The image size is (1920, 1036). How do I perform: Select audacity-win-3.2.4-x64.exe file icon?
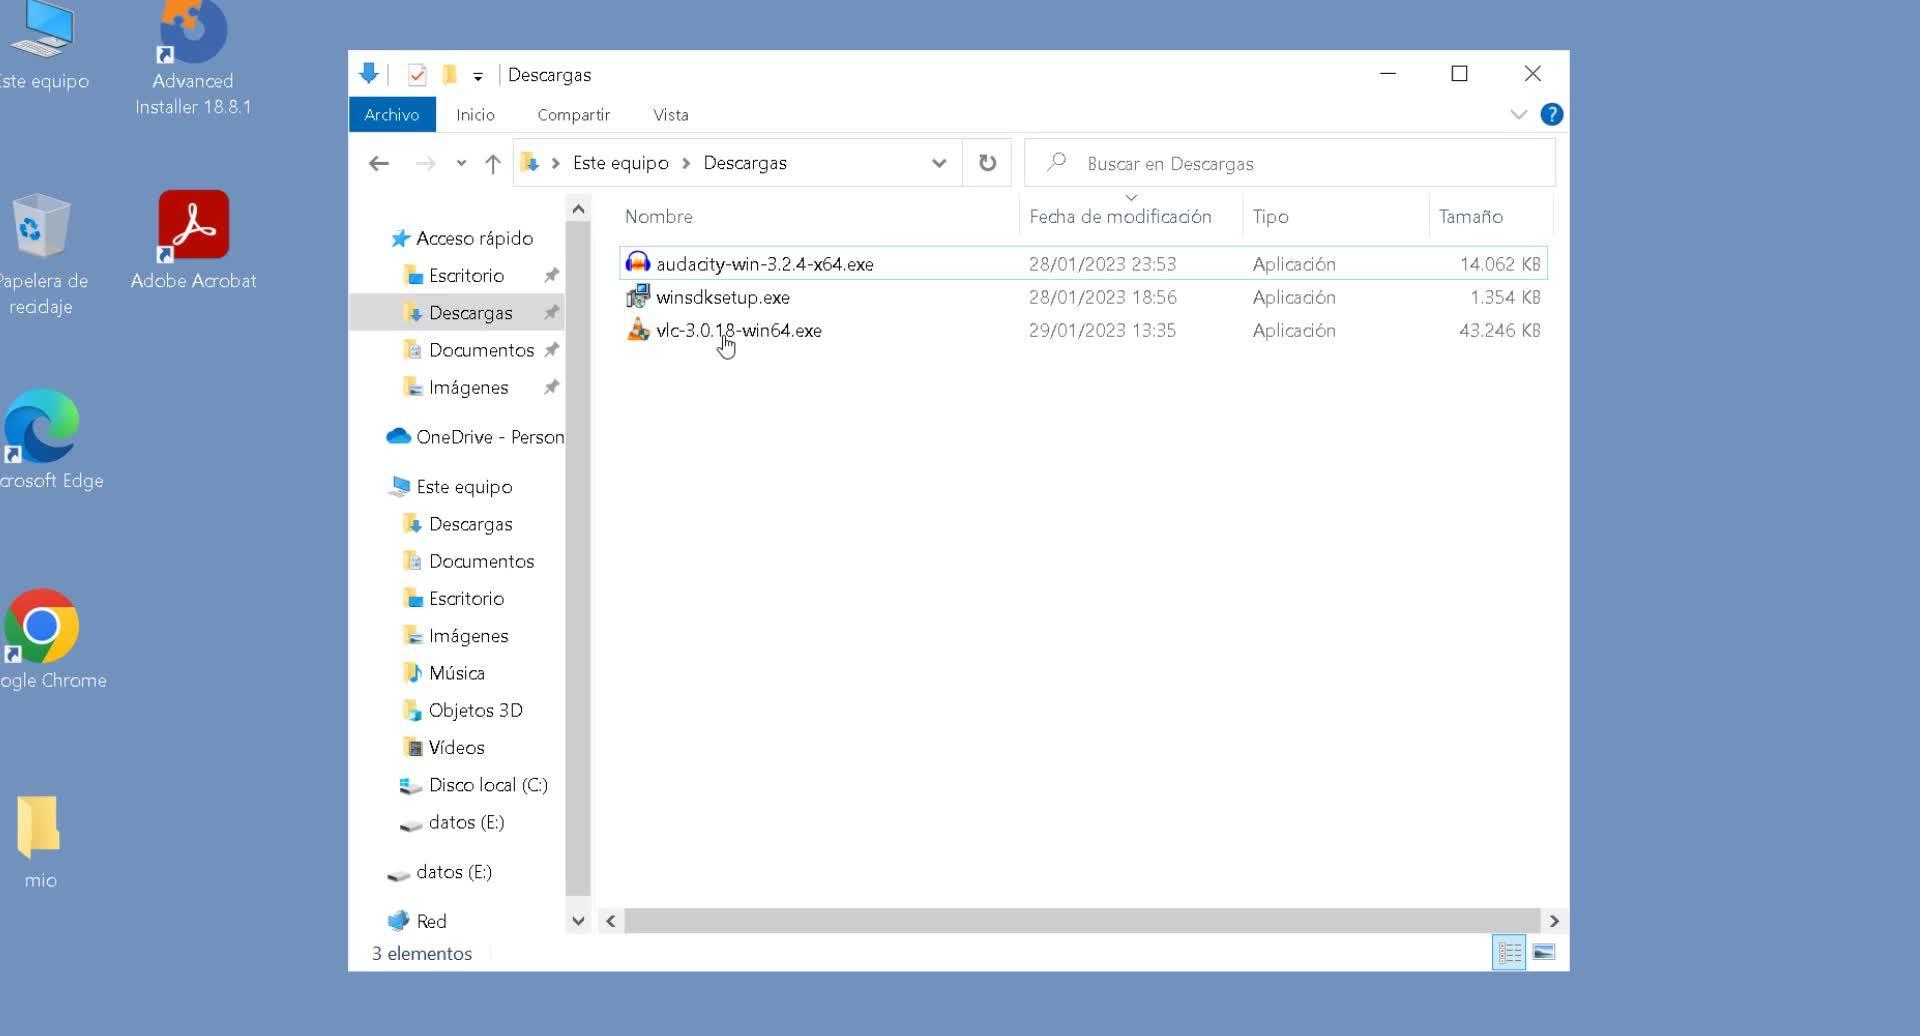637,263
